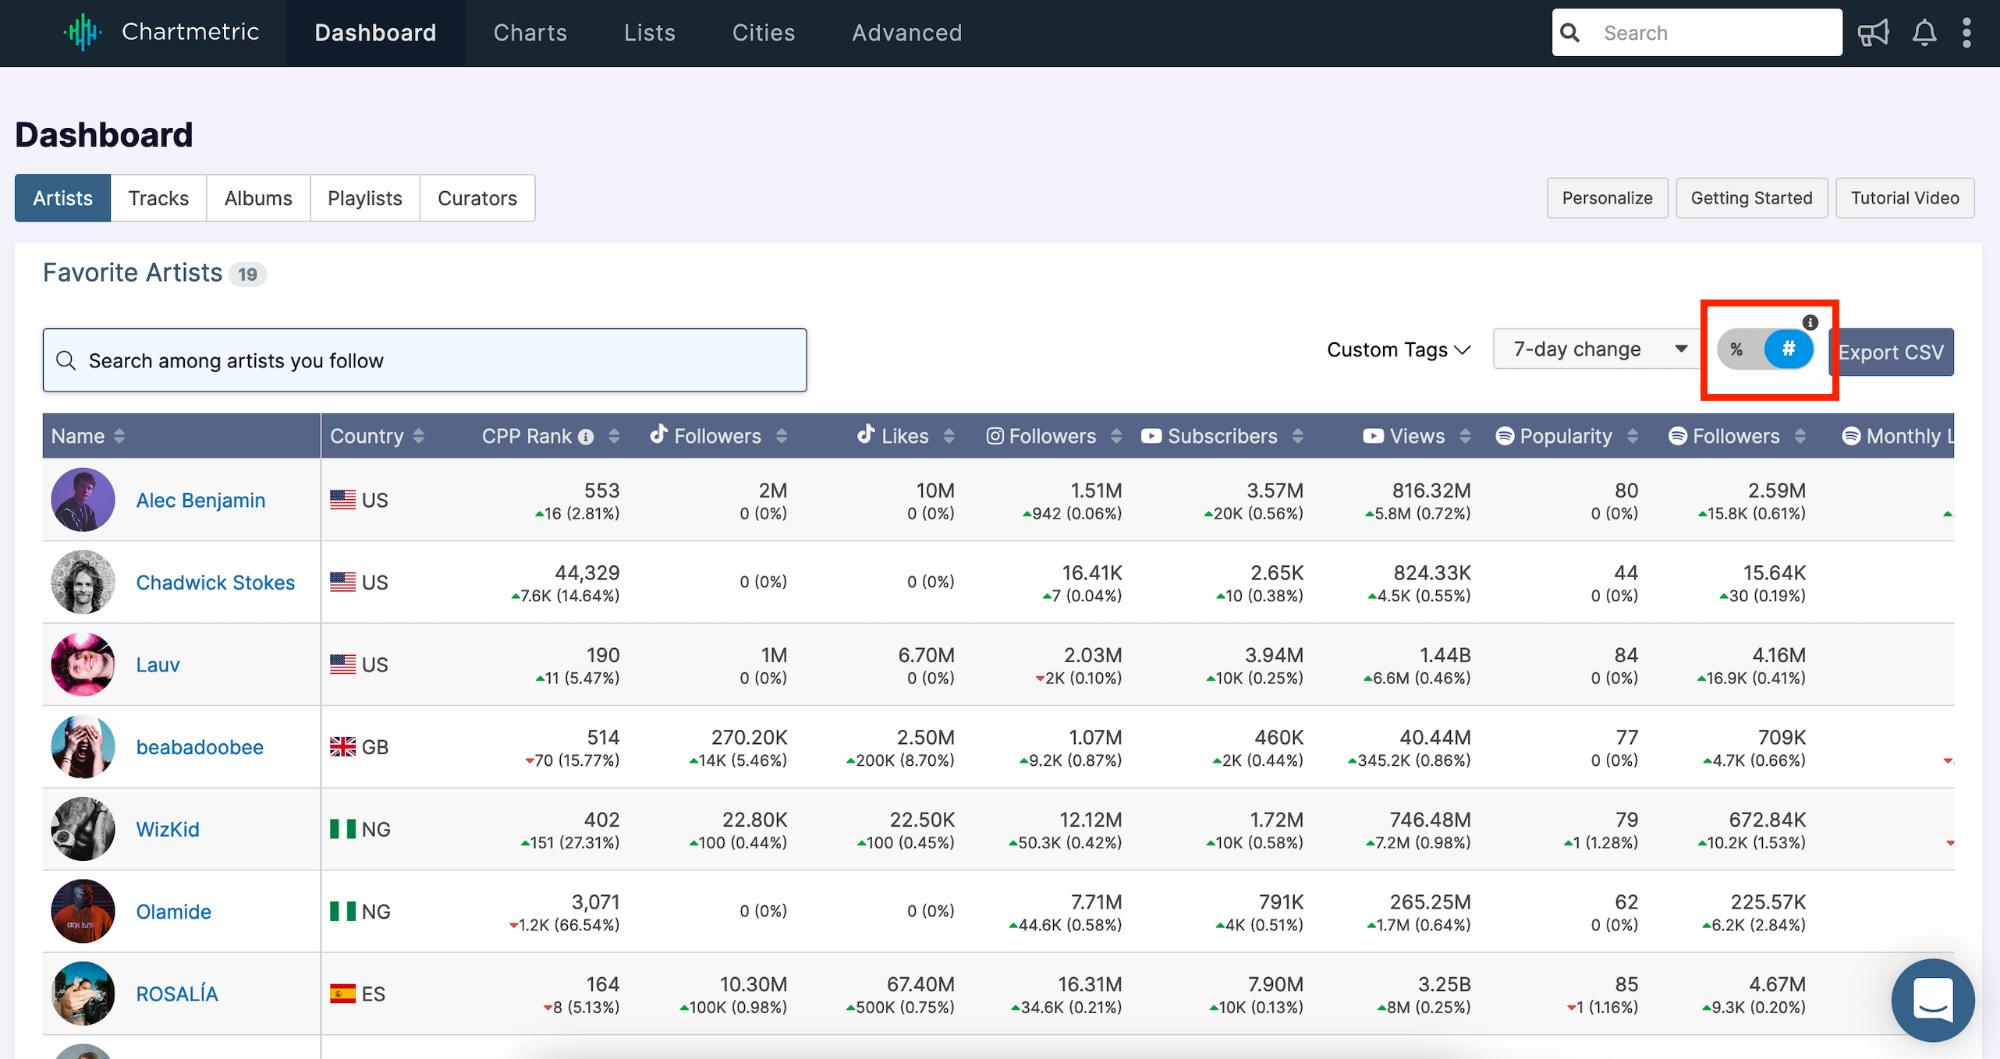Switch toggle to percent (%) mode
The height and width of the screenshot is (1059, 2000).
coord(1738,350)
